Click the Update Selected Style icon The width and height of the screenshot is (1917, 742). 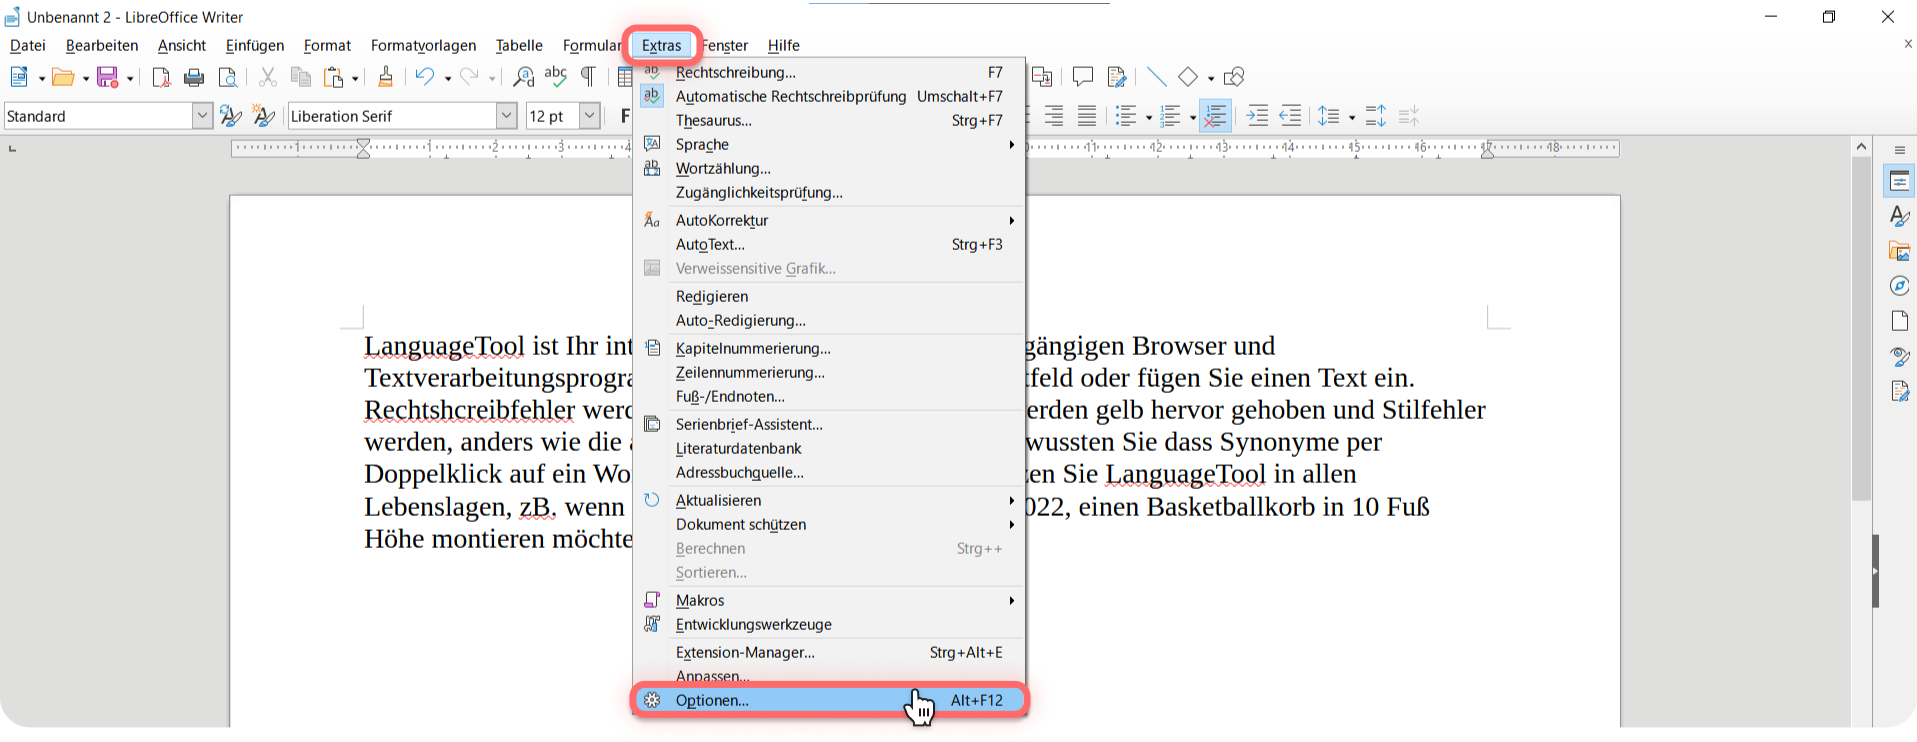231,116
